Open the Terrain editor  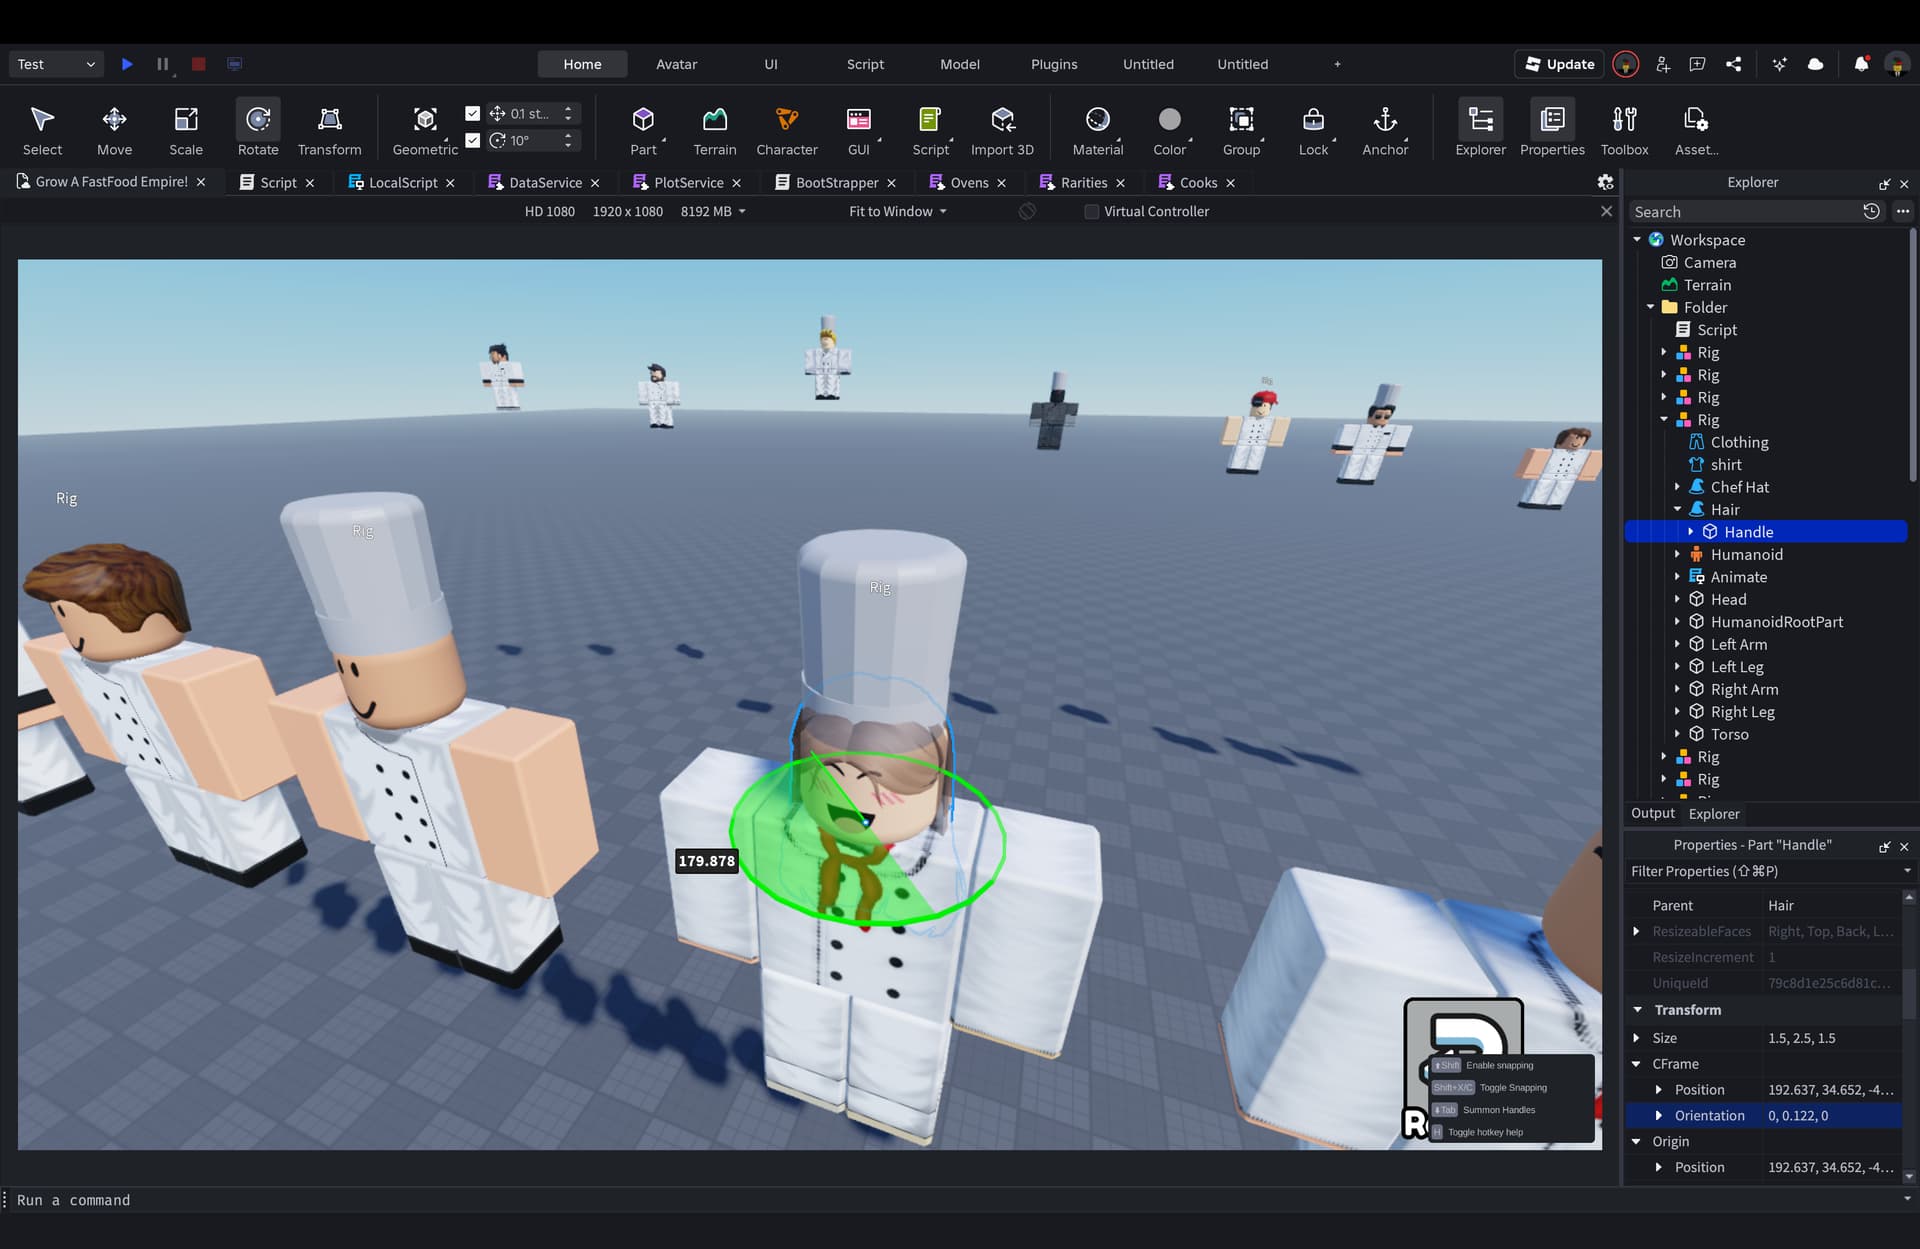point(714,128)
